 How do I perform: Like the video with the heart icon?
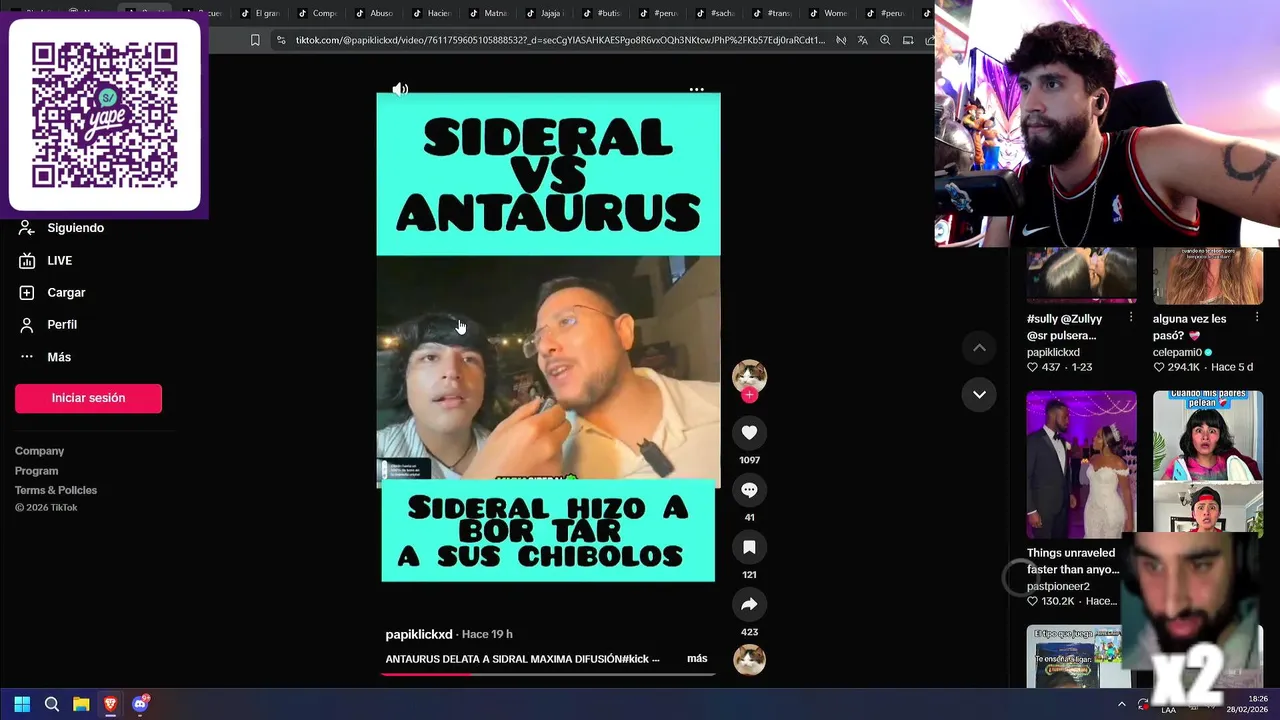coord(749,432)
